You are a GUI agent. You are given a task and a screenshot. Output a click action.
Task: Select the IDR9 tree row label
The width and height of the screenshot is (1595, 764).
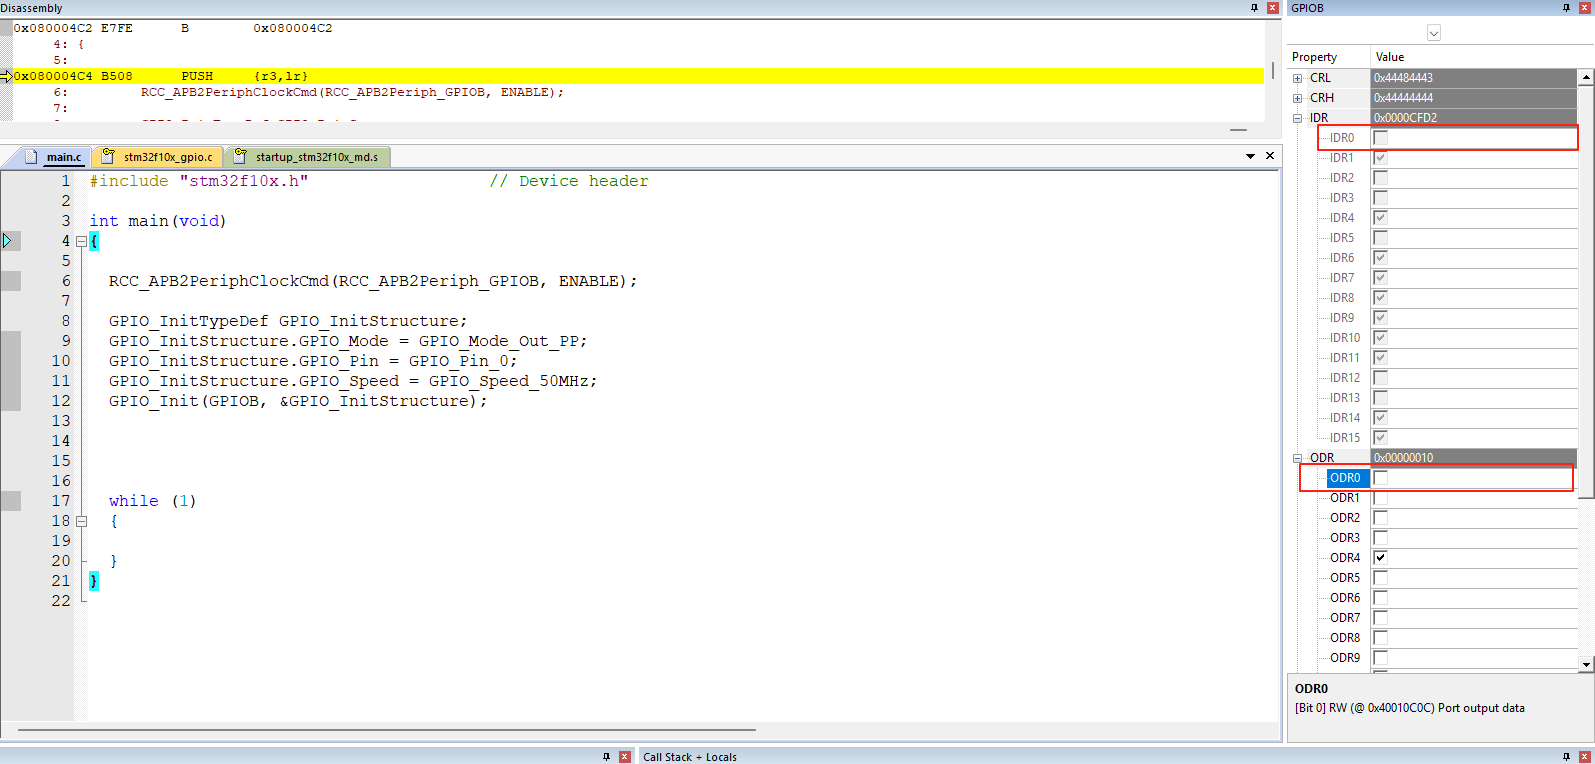(x=1342, y=318)
